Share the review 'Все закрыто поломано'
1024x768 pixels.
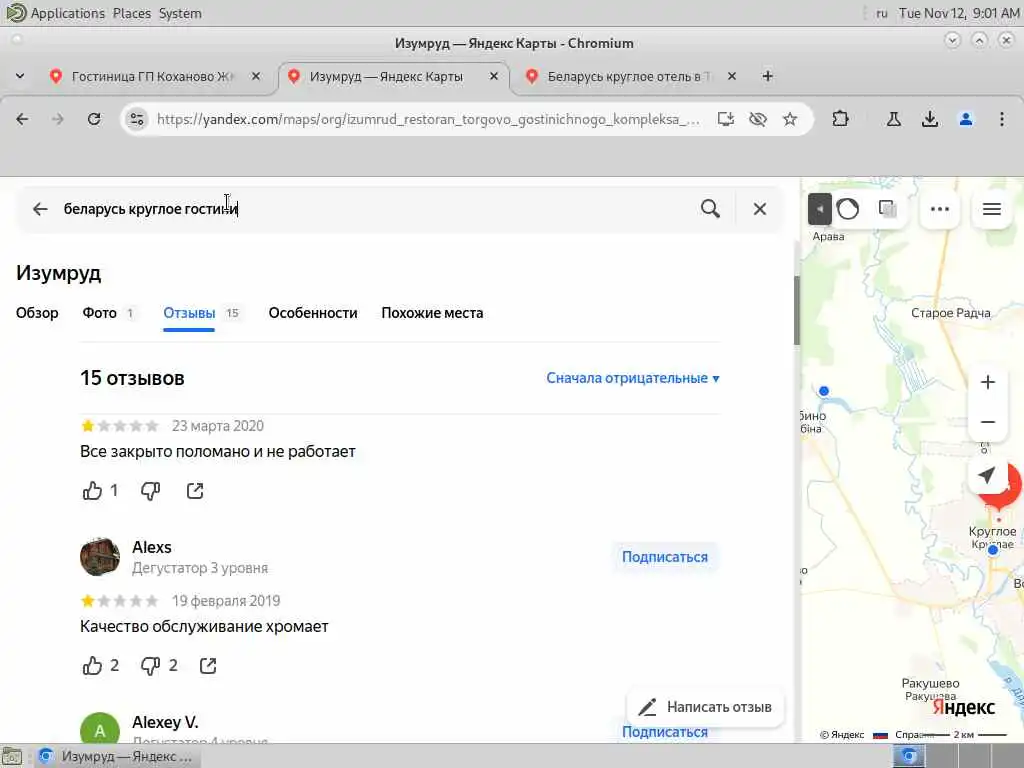pos(195,490)
